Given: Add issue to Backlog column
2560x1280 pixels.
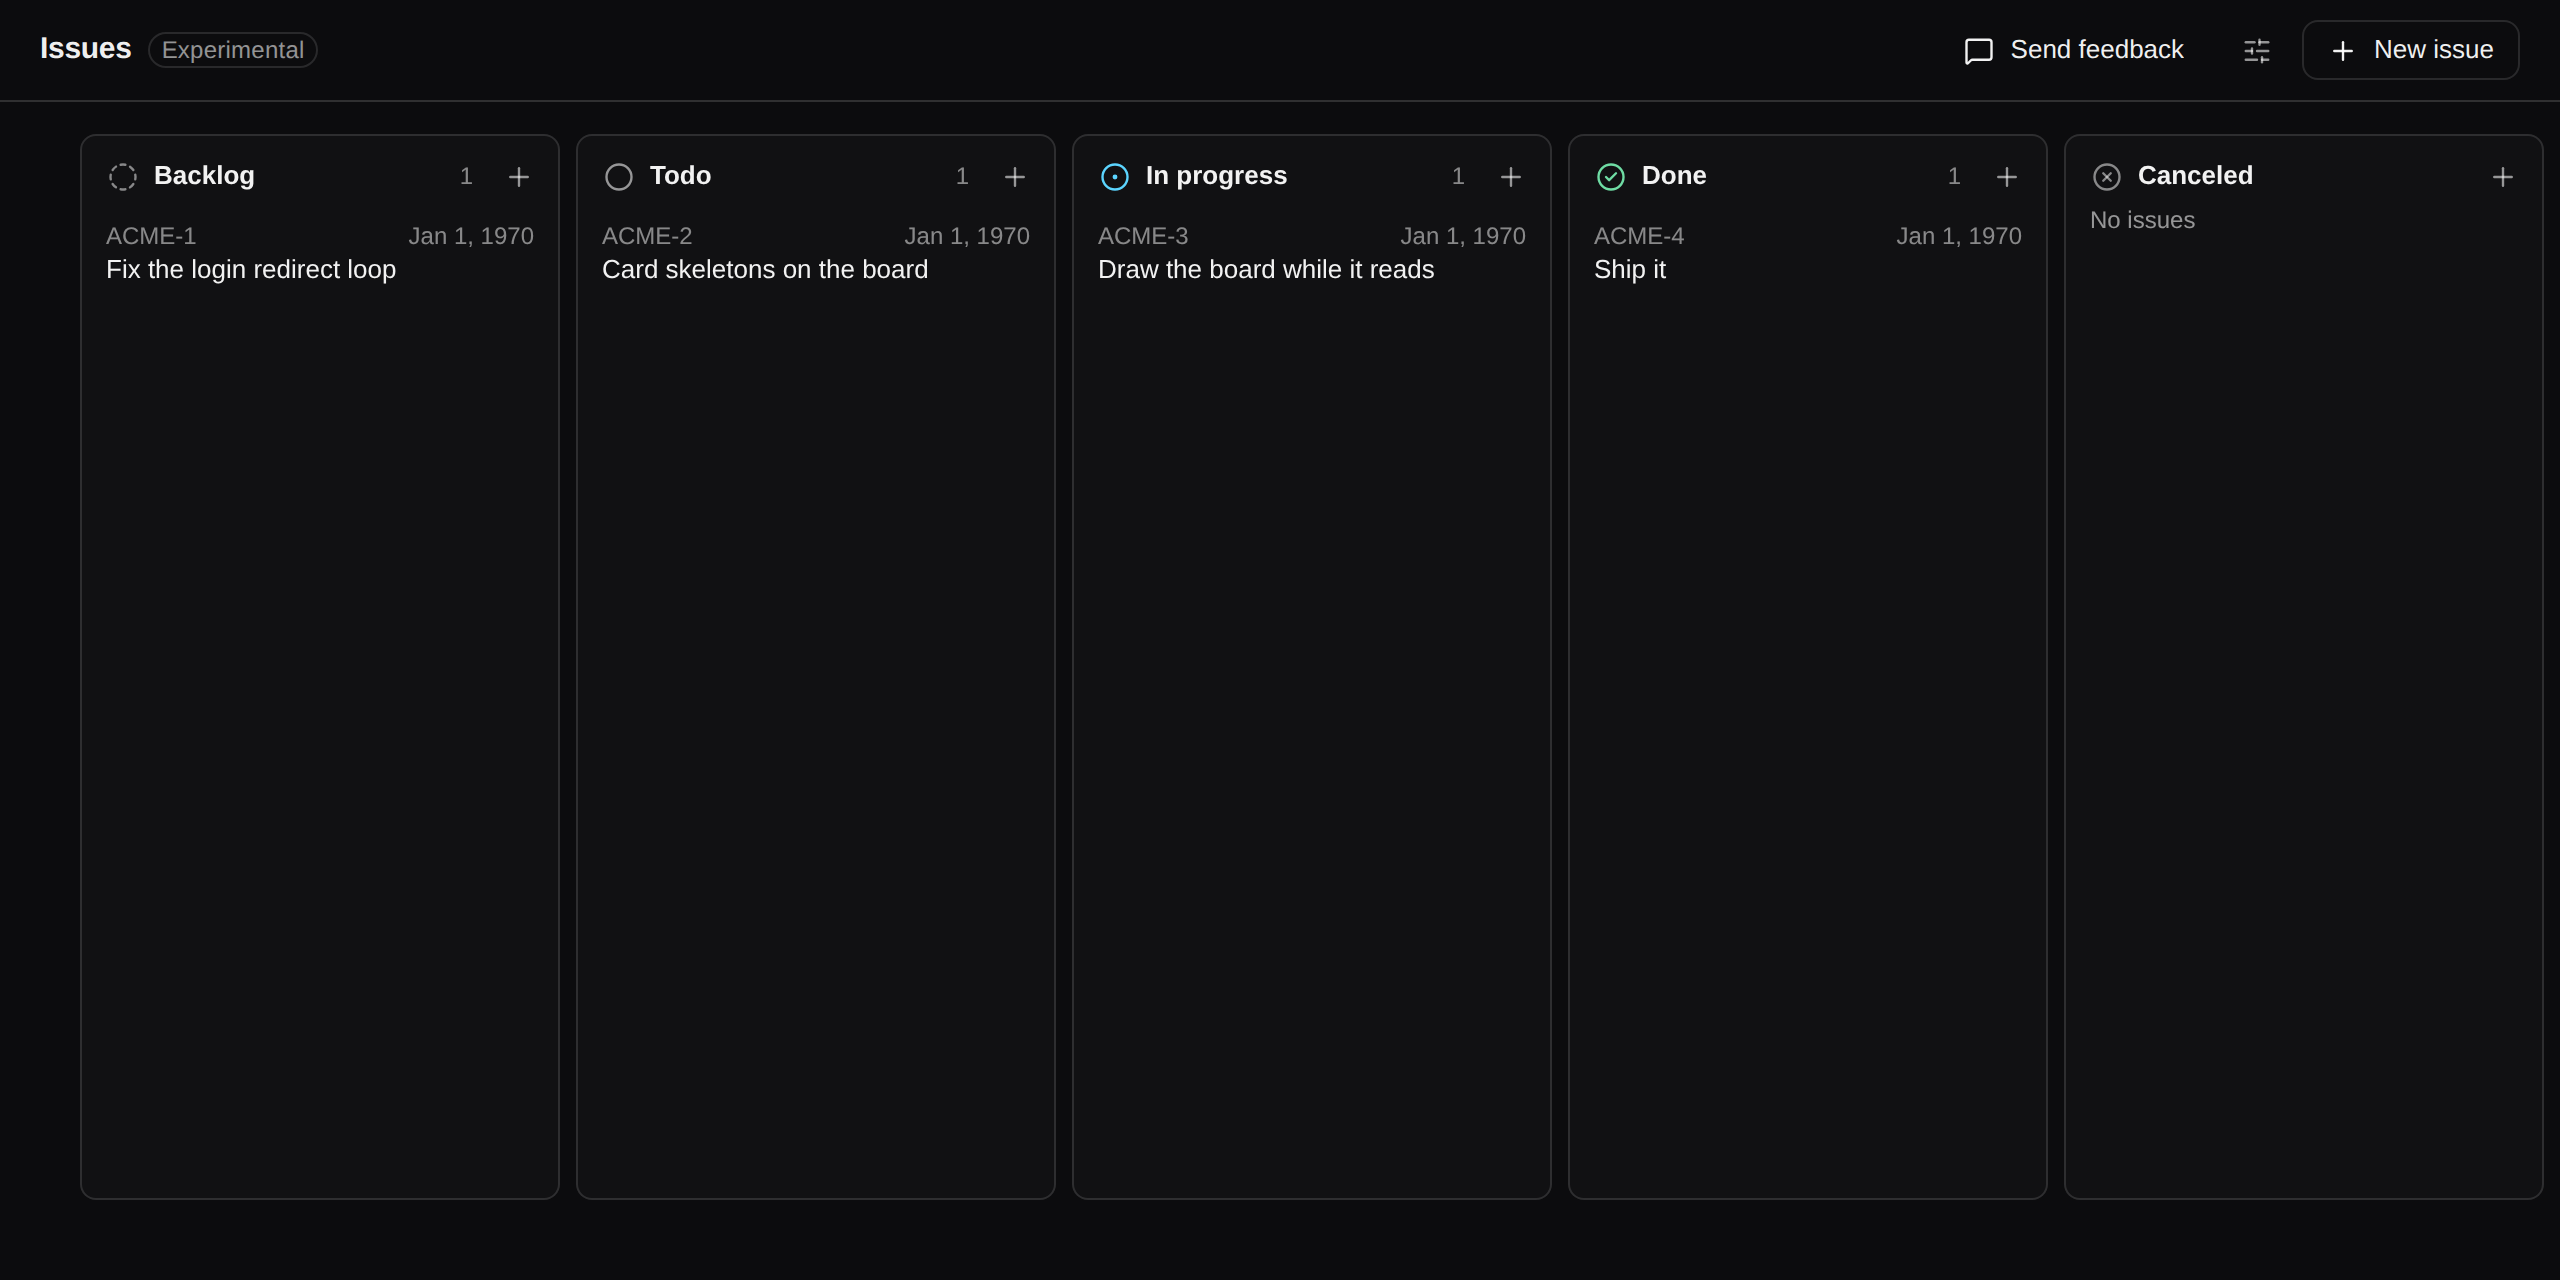Looking at the screenshot, I should pyautogui.click(x=518, y=177).
